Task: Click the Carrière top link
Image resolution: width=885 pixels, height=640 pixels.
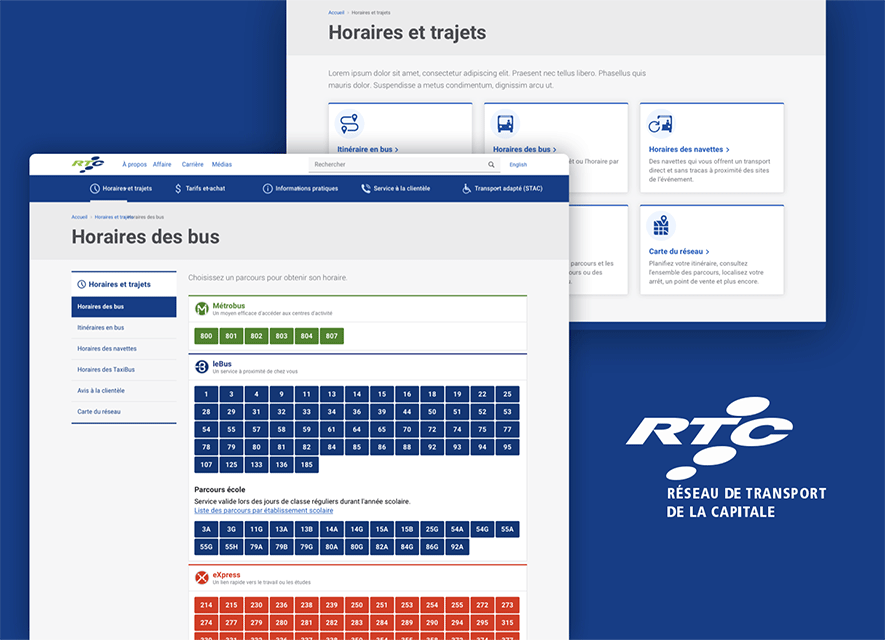Action: pos(192,164)
